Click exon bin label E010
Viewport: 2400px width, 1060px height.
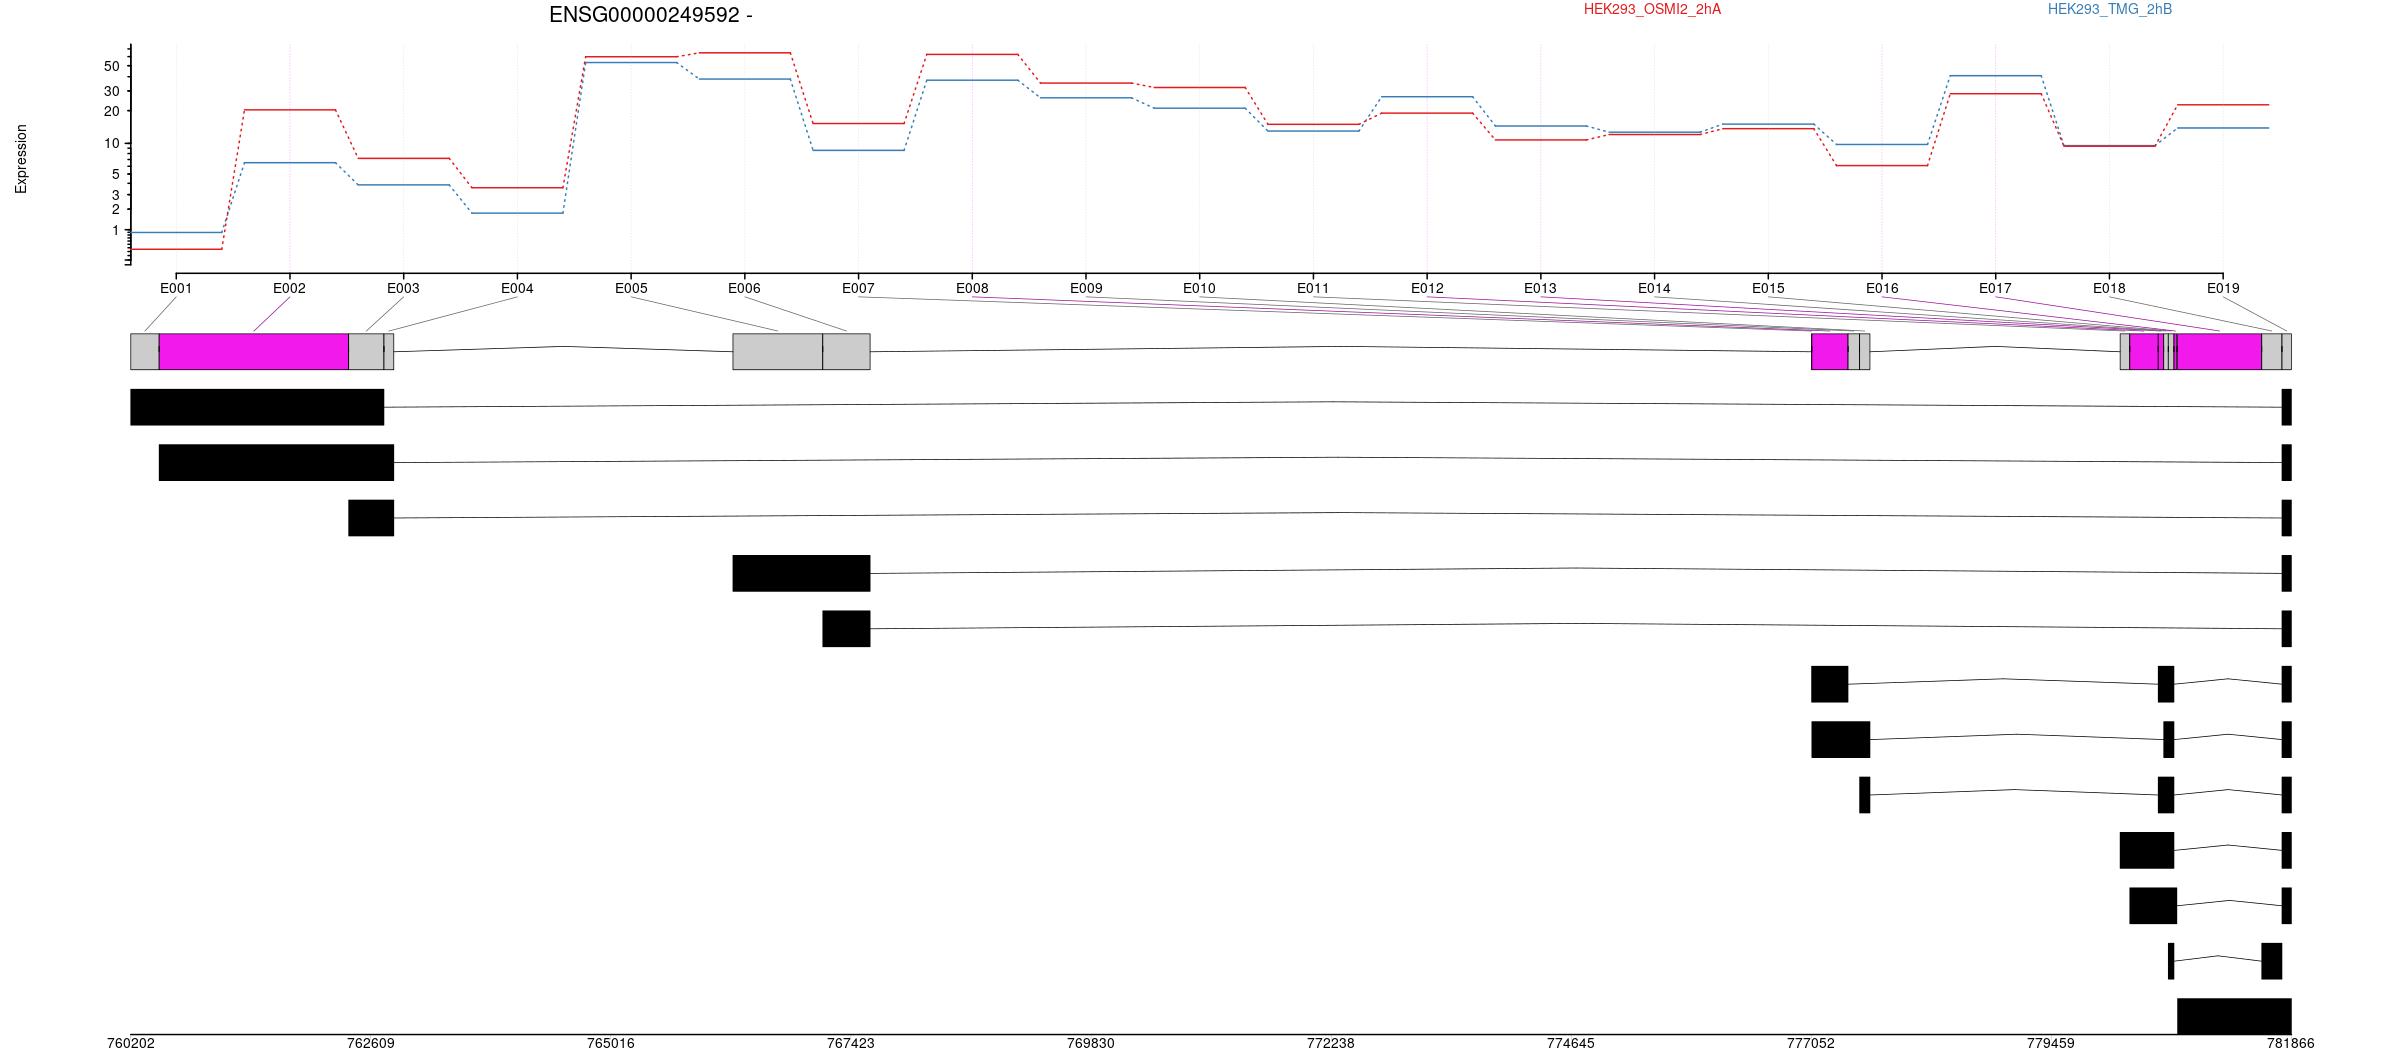pyautogui.click(x=1199, y=288)
